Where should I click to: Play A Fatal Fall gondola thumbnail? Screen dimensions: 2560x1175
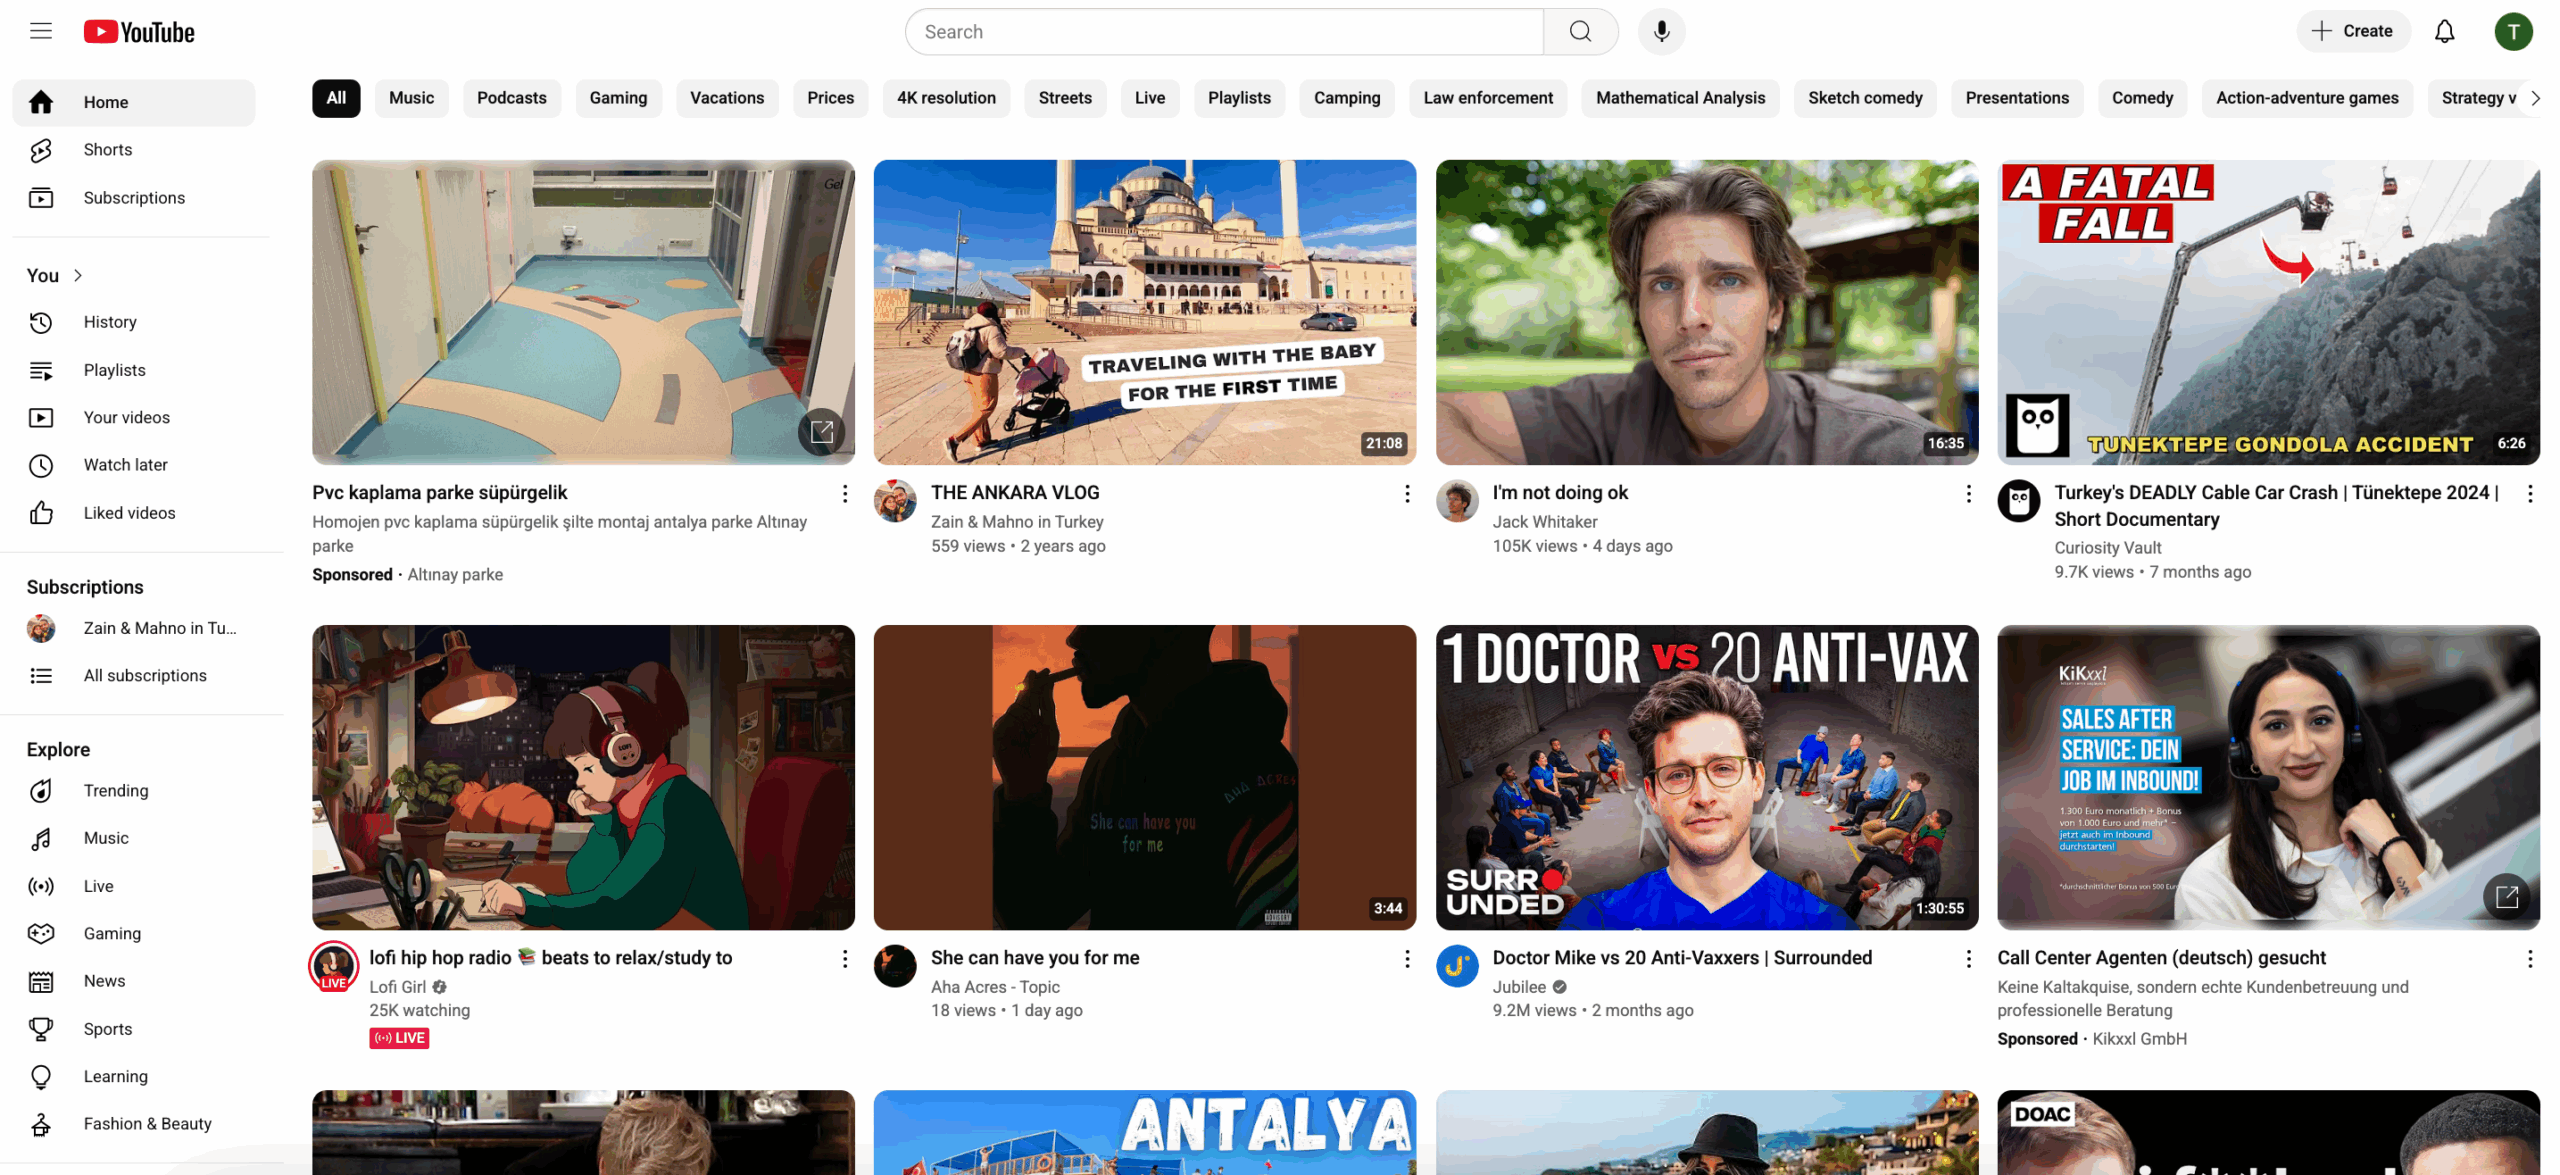pos(2268,312)
